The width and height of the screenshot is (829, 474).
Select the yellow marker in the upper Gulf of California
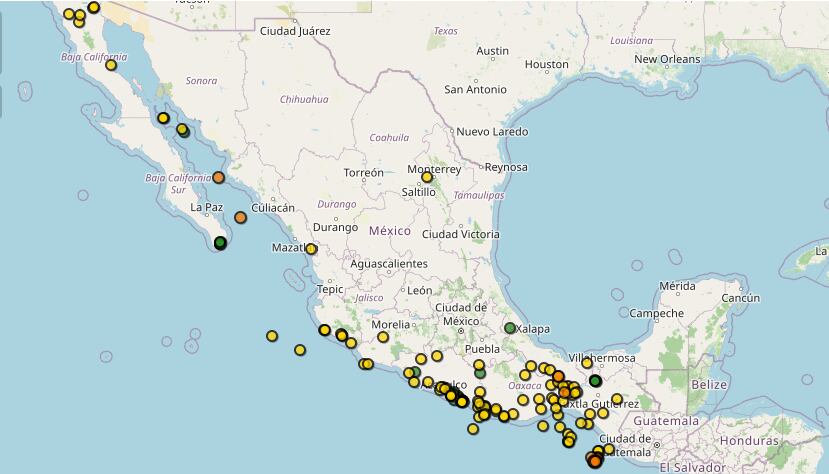coord(163,118)
